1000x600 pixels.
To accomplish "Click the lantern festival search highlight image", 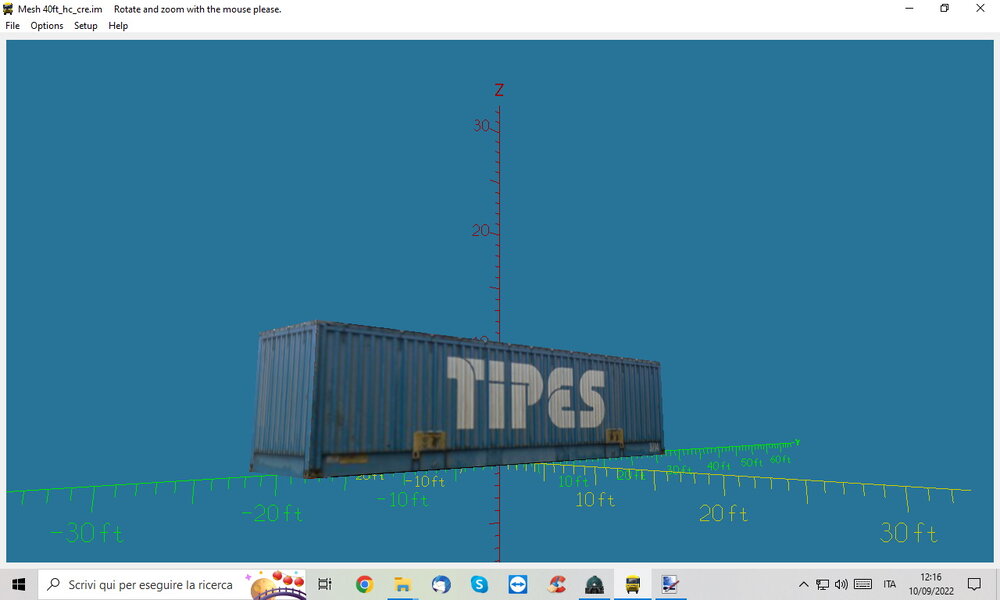I will 276,585.
